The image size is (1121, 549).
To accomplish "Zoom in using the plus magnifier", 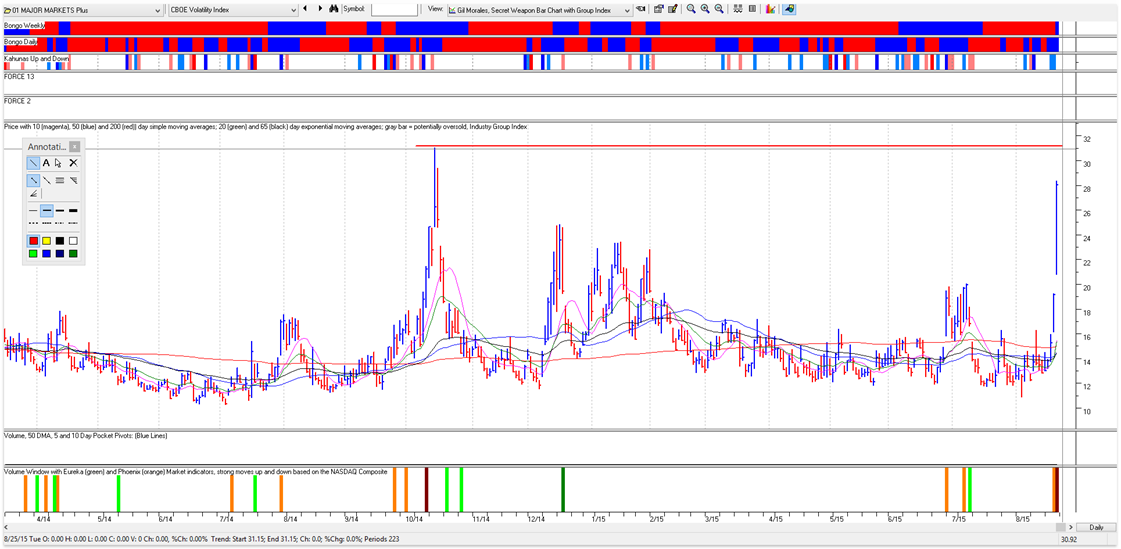I will click(x=705, y=9).
